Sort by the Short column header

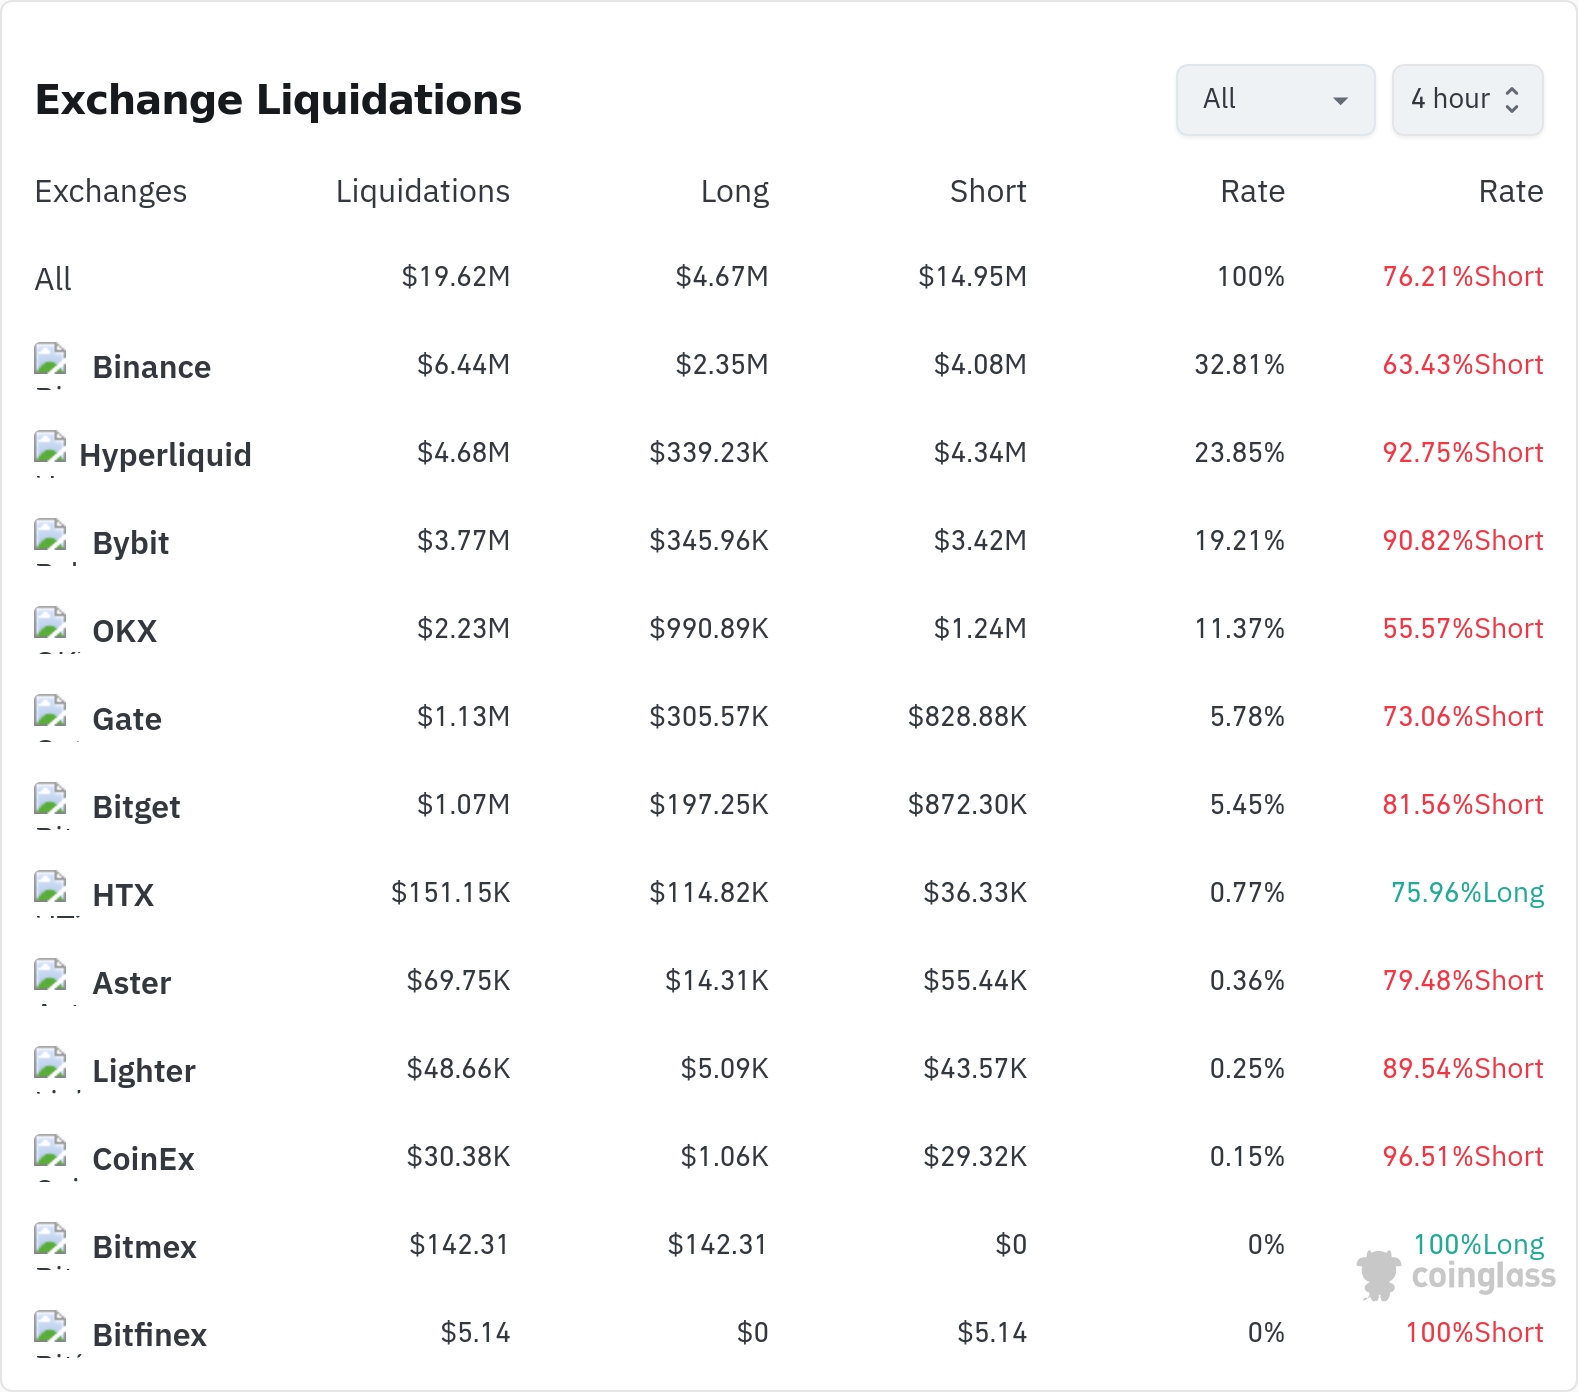point(988,191)
